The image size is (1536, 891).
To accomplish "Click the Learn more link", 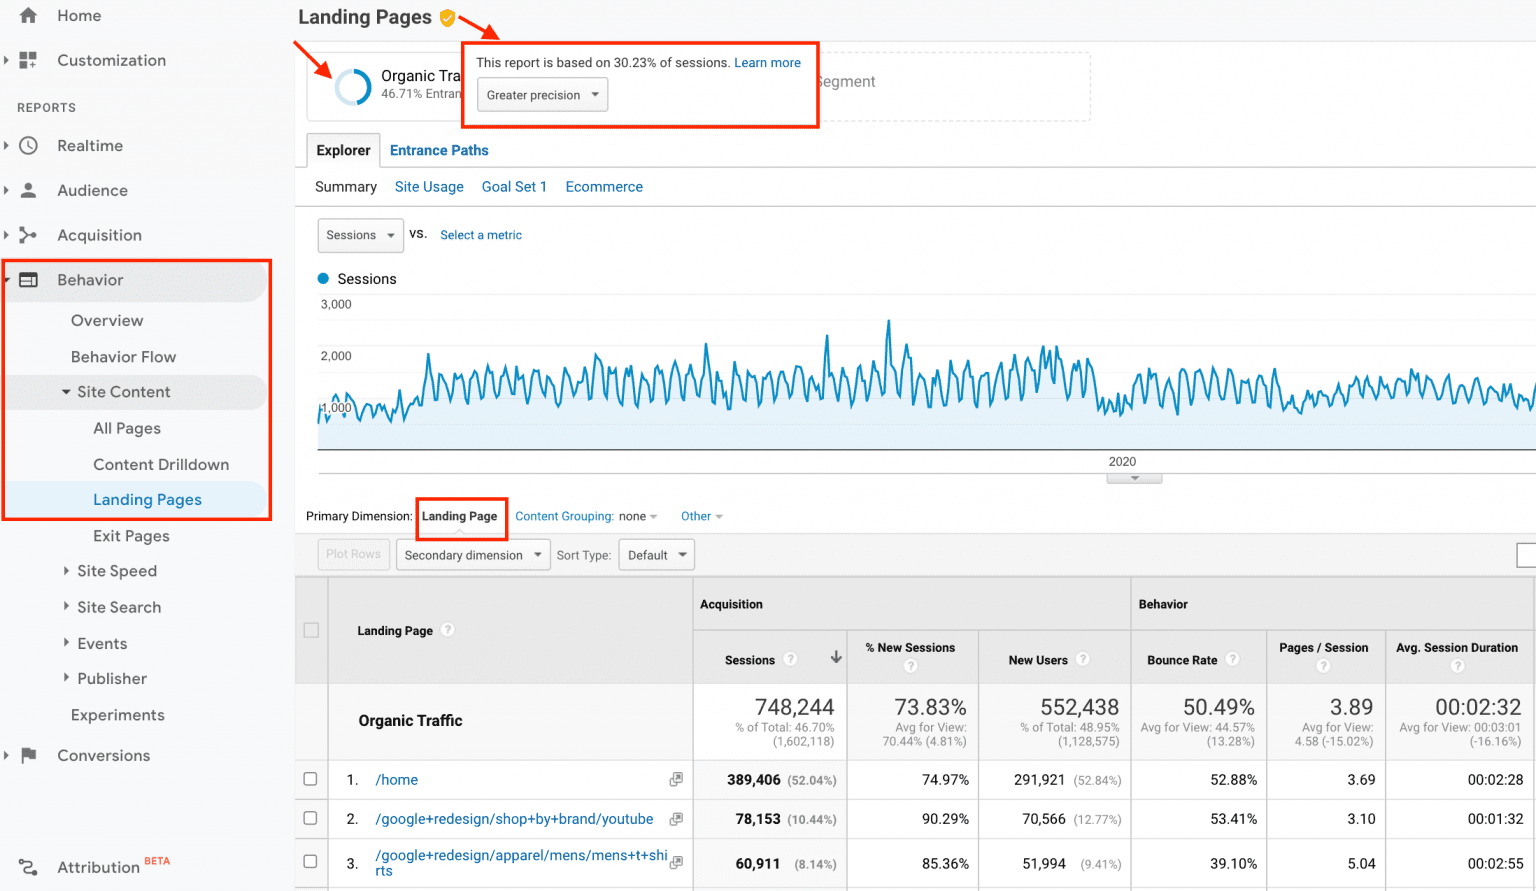I will point(767,62).
